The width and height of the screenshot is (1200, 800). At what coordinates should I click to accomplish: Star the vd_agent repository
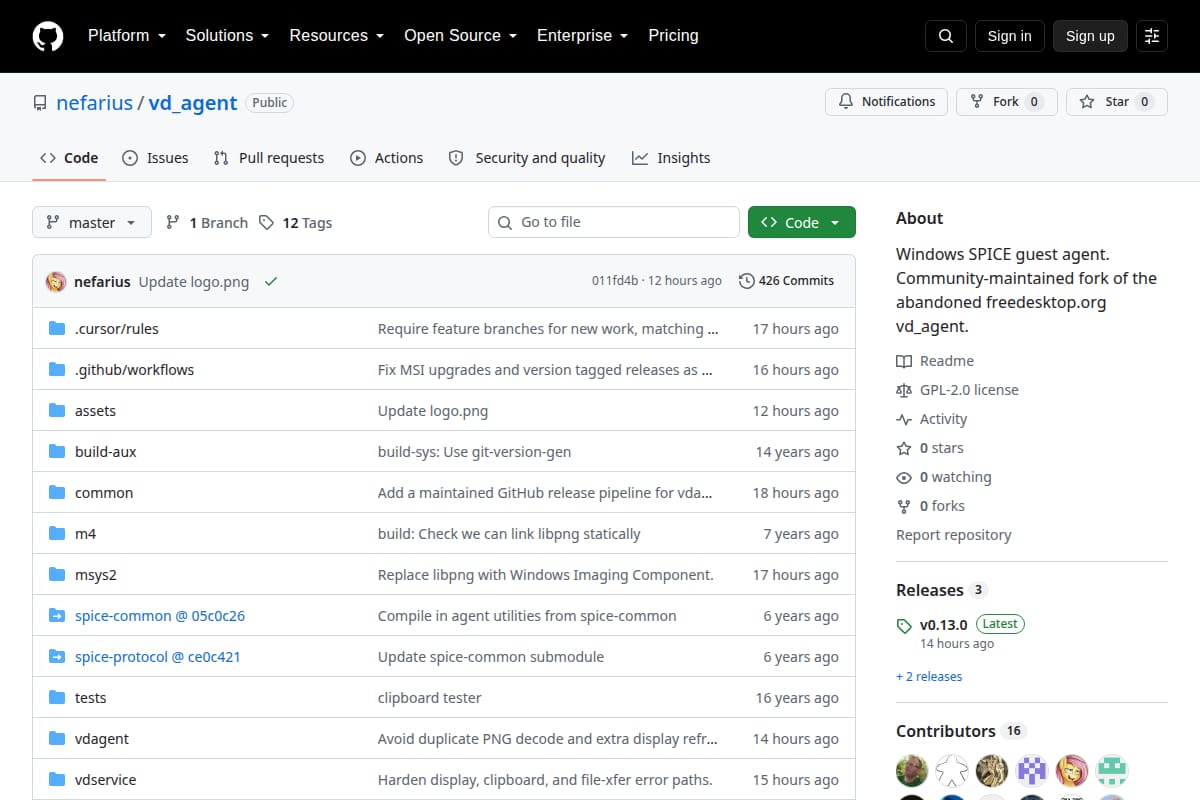coord(1117,101)
